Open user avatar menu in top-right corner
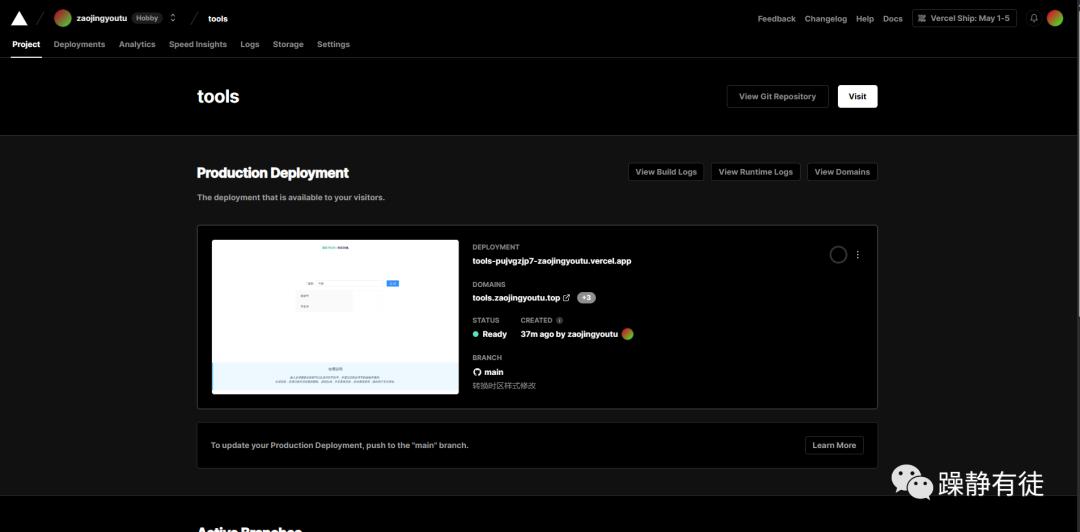The image size is (1080, 532). [1055, 18]
